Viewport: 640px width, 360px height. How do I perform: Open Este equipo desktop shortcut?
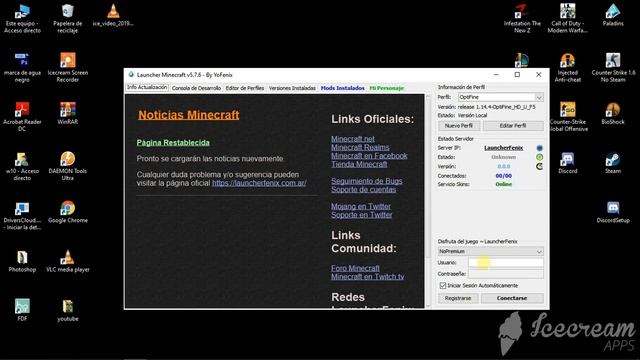(22, 19)
